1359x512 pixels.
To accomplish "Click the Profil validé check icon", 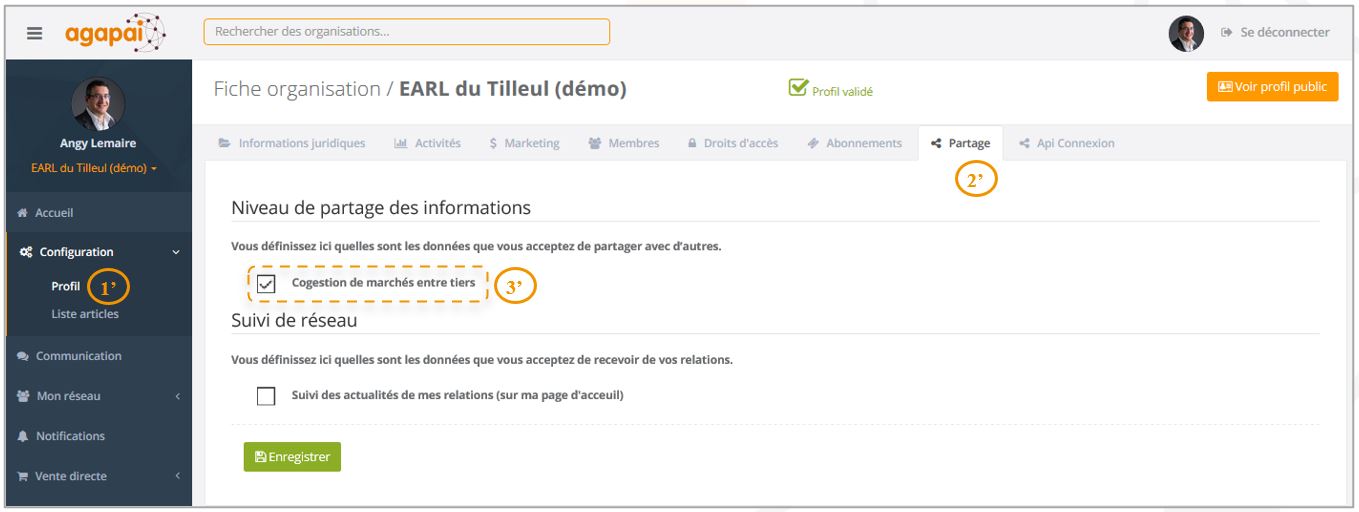I will pyautogui.click(x=798, y=88).
